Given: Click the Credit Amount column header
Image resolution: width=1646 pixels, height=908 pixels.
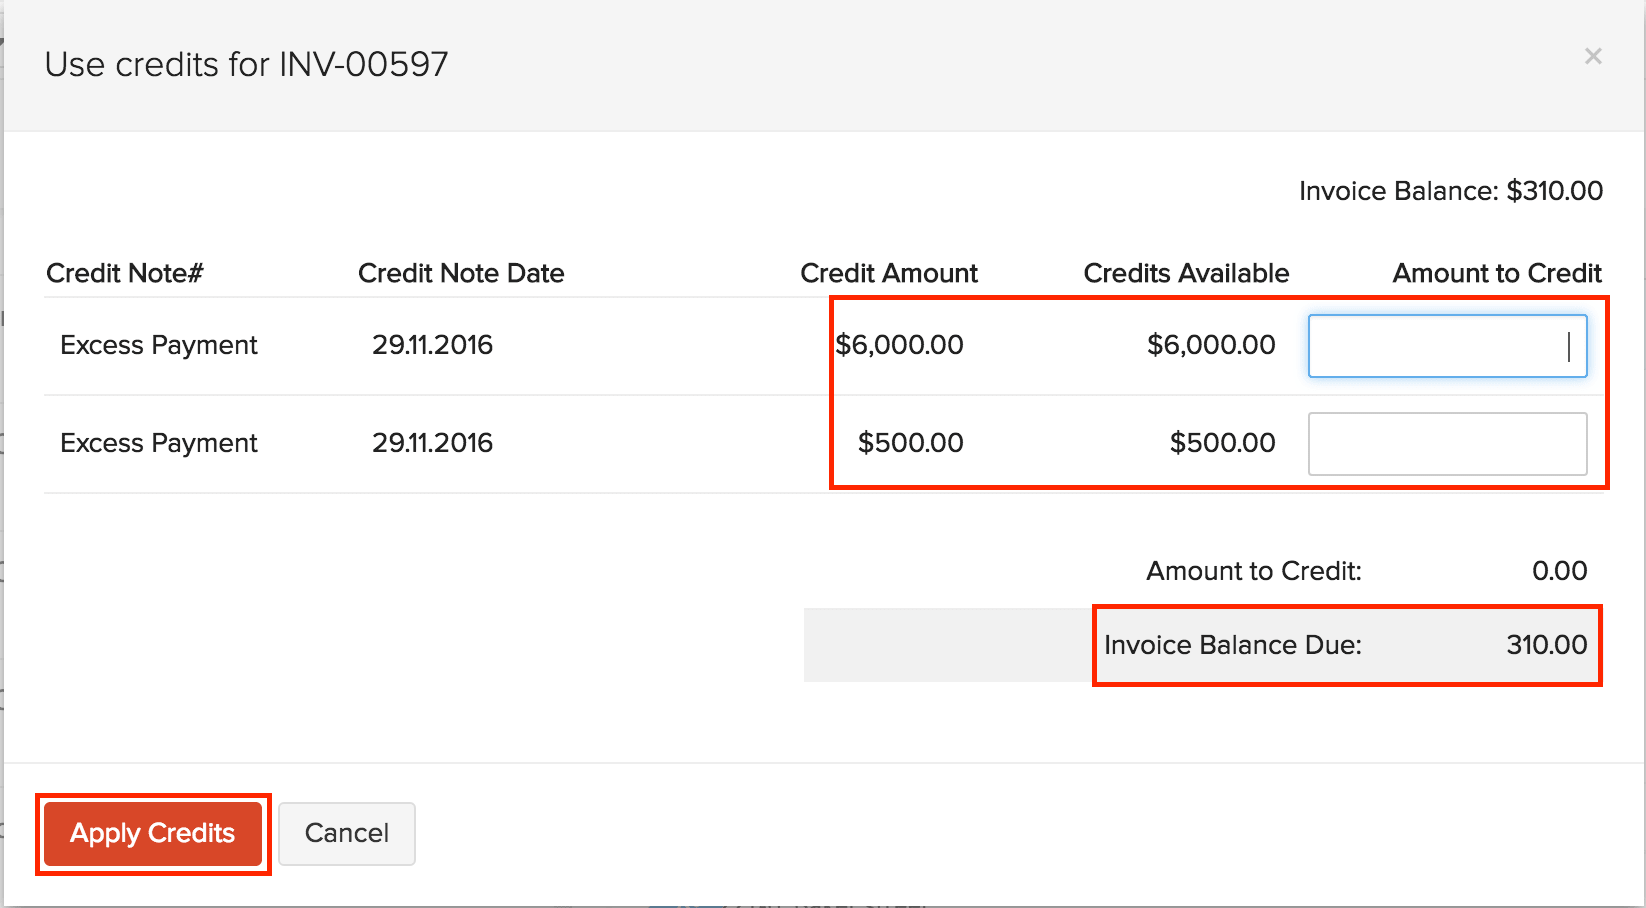Looking at the screenshot, I should (888, 273).
